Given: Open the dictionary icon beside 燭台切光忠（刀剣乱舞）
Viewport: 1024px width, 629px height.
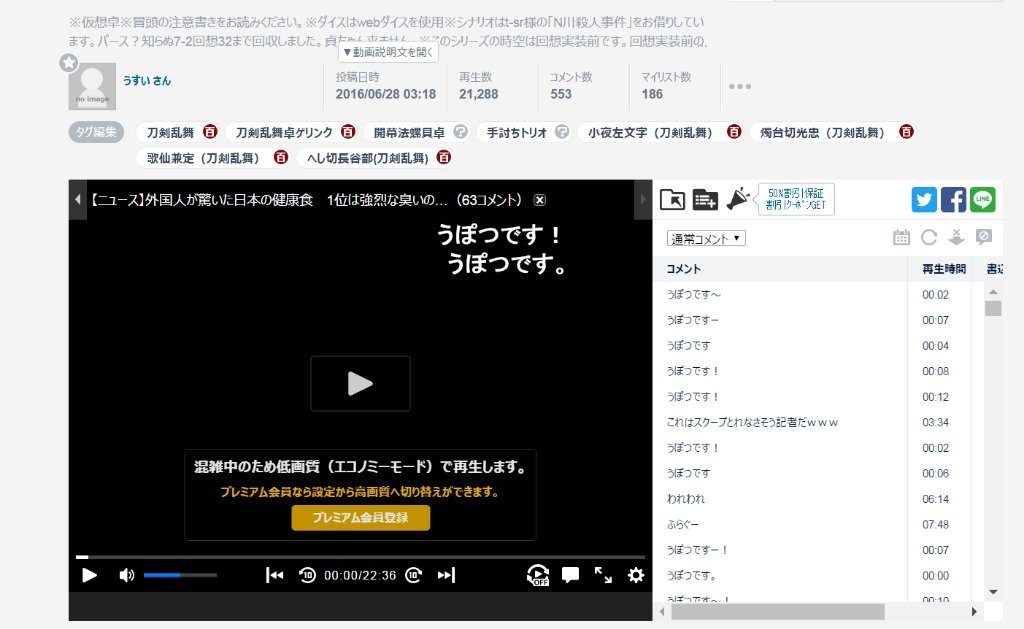Looking at the screenshot, I should [906, 132].
